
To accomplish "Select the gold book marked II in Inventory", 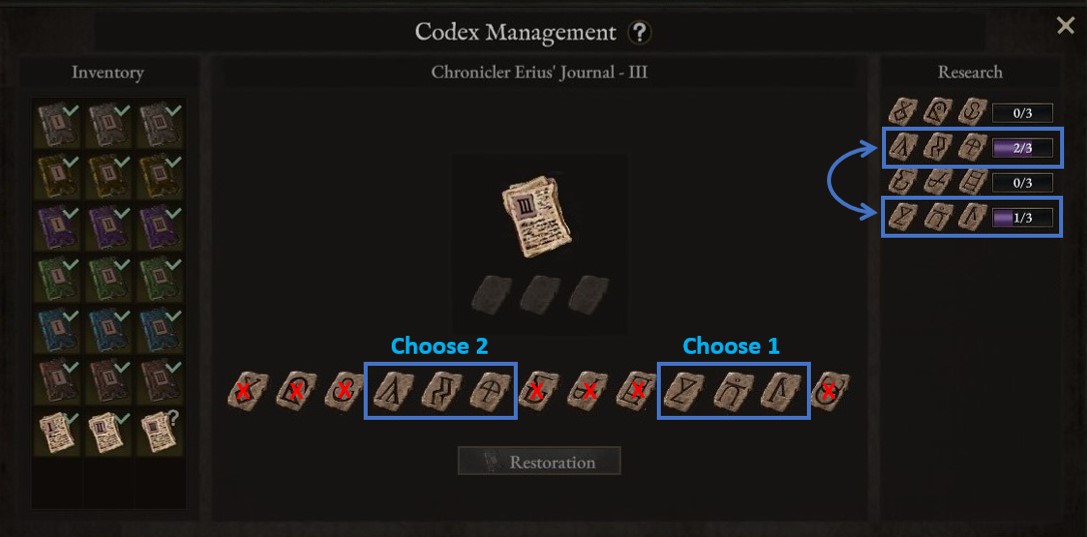I will point(109,176).
